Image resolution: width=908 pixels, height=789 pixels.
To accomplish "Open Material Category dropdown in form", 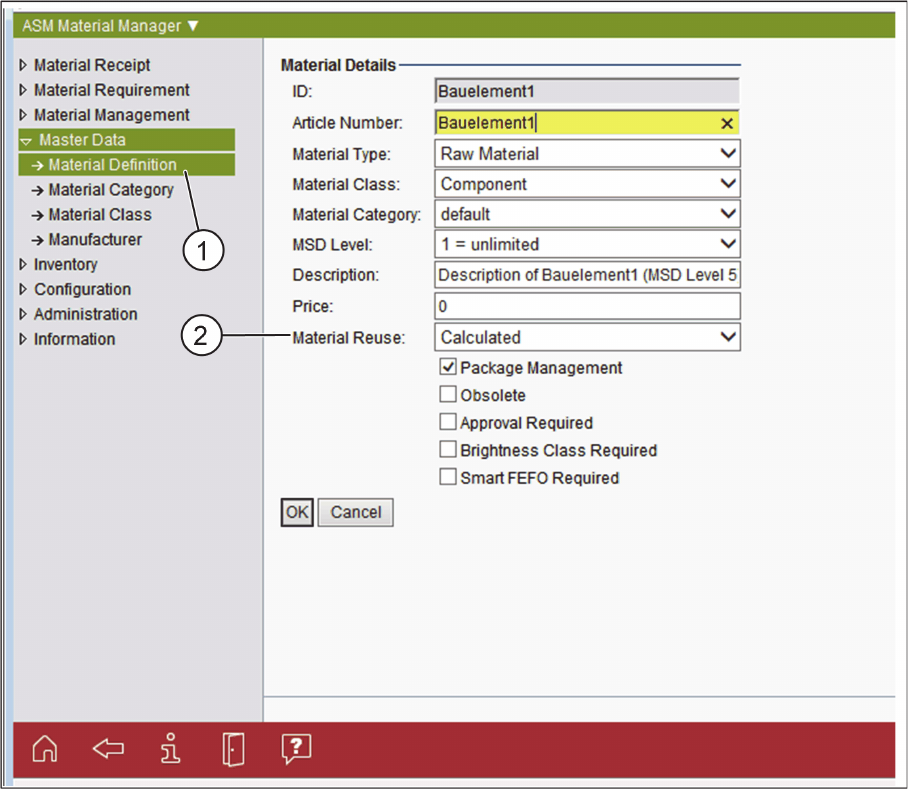I will point(587,214).
